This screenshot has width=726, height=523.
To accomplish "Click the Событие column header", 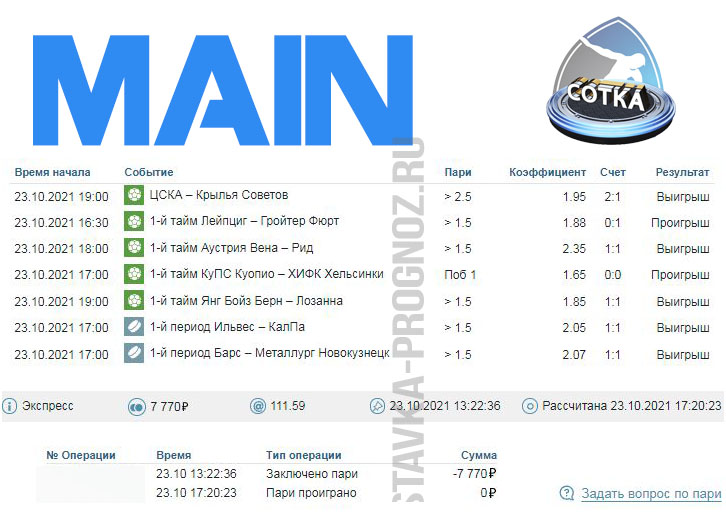I will (149, 172).
